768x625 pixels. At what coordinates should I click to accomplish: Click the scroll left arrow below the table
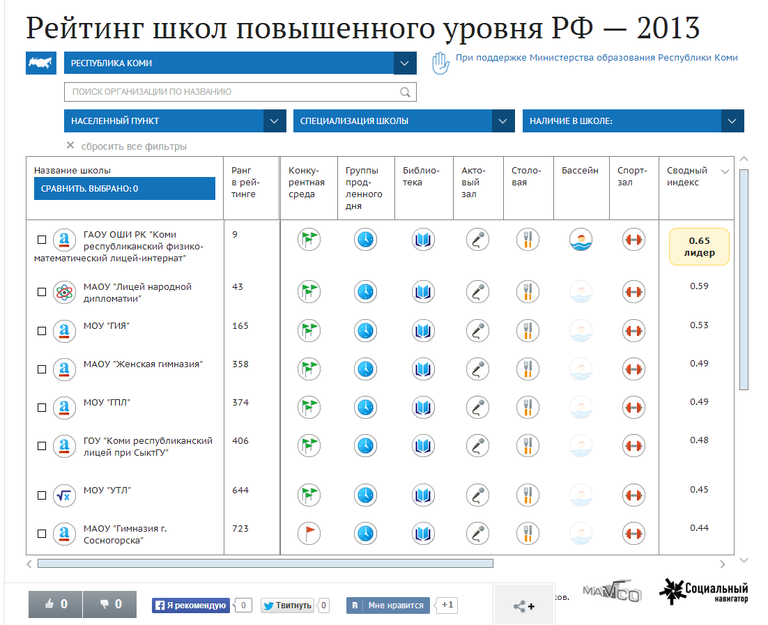[x=29, y=564]
